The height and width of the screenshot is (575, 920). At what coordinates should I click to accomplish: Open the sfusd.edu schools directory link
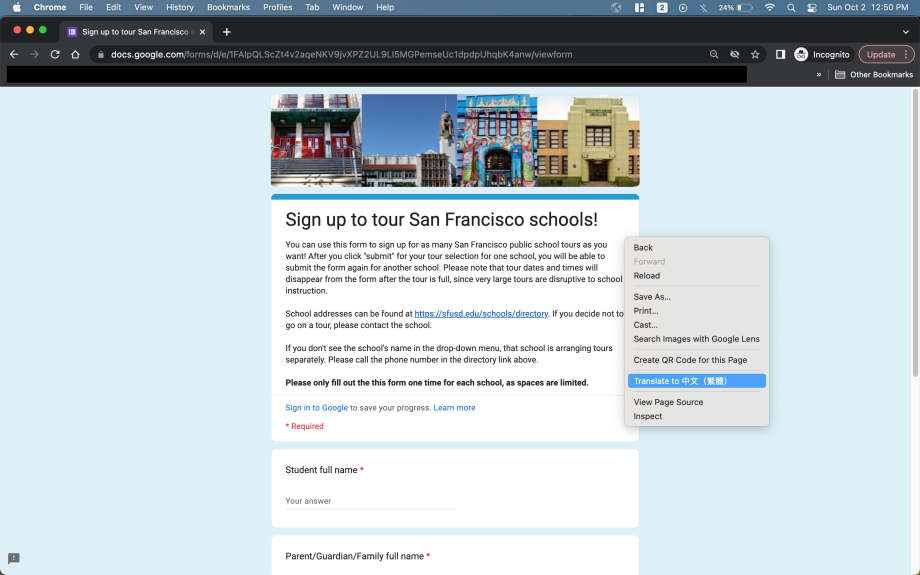[481, 314]
